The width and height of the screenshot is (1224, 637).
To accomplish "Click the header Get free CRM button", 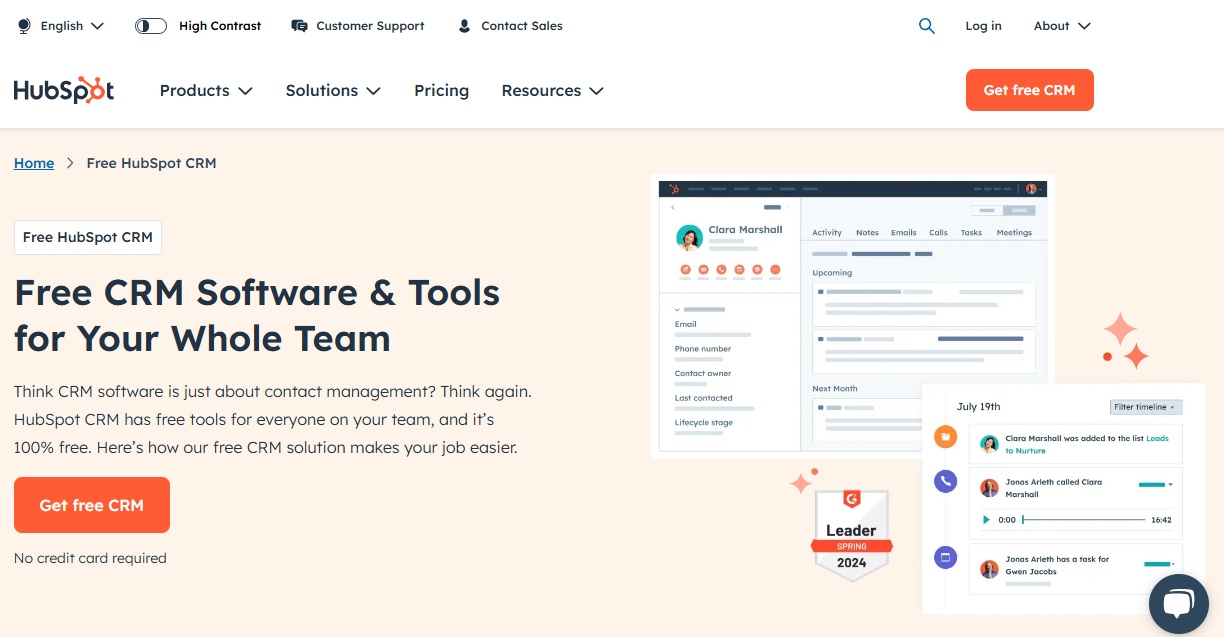I will [x=1029, y=90].
